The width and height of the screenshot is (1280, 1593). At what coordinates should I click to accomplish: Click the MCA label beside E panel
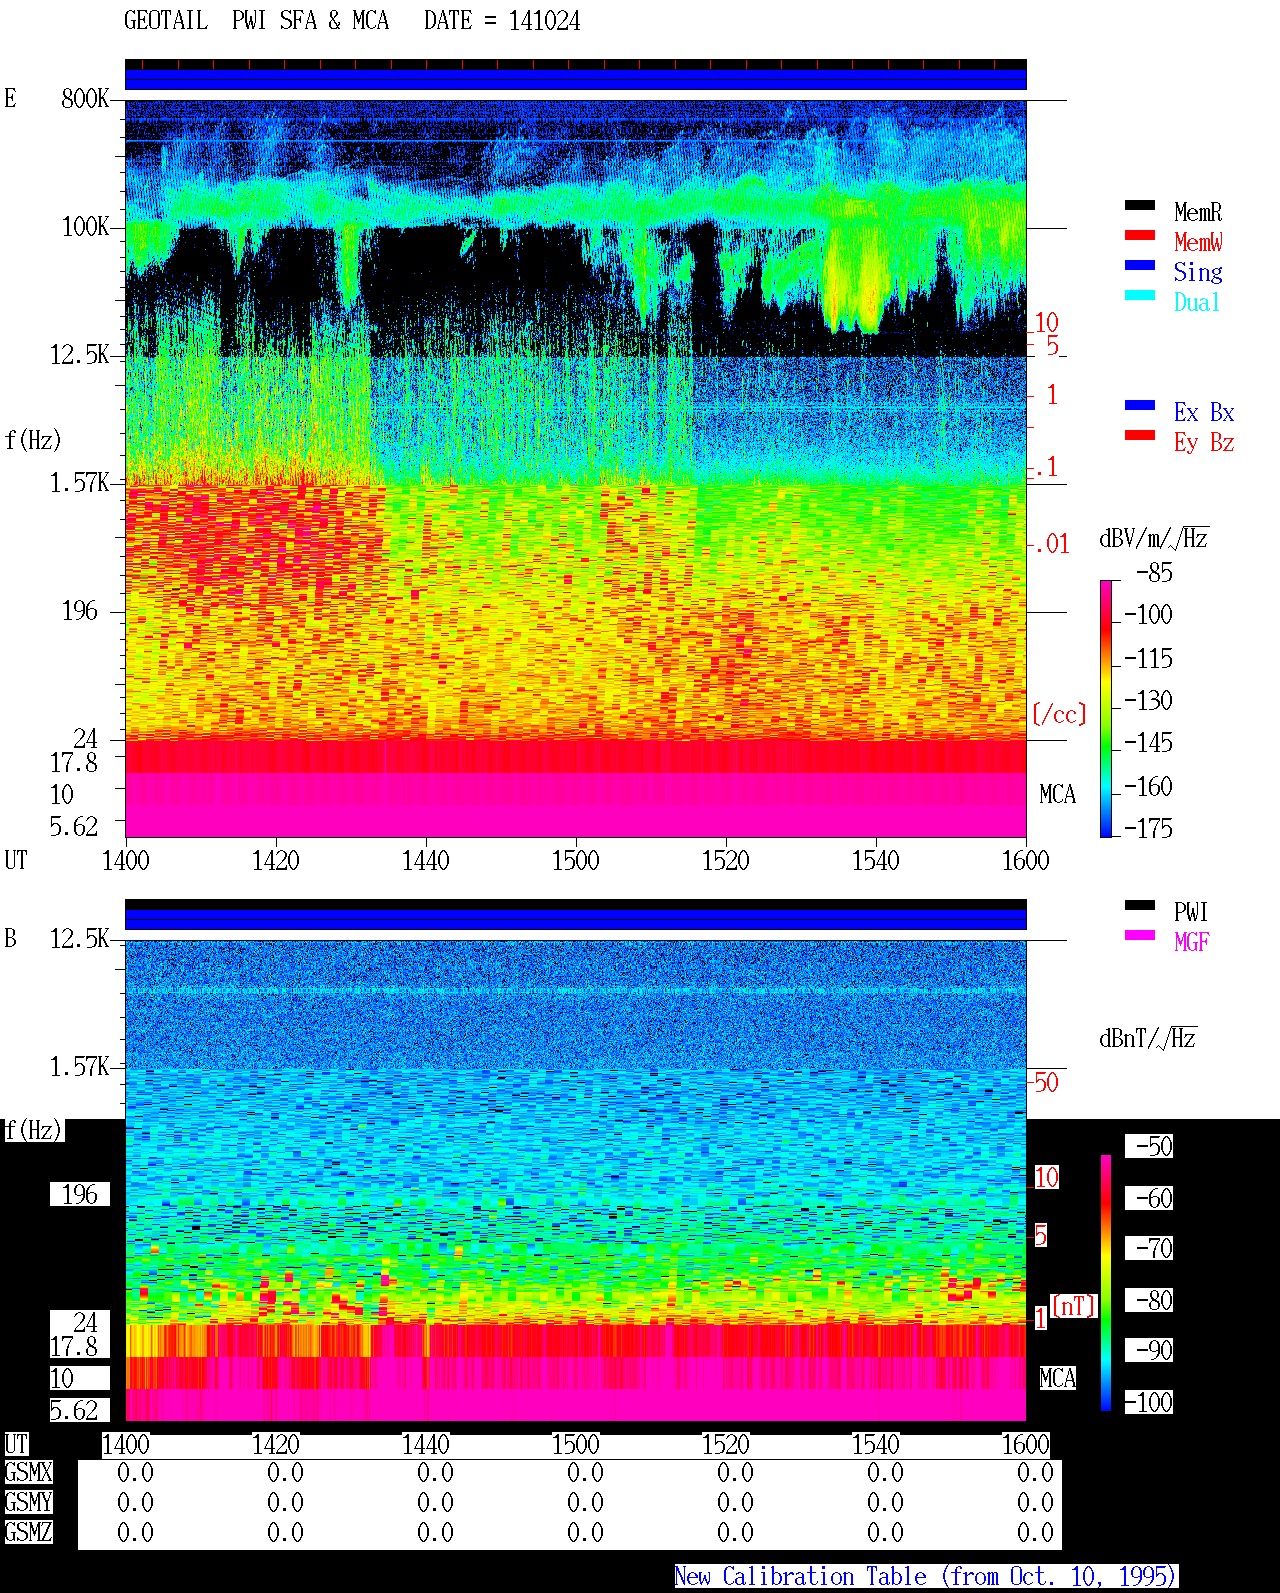coord(1057,795)
